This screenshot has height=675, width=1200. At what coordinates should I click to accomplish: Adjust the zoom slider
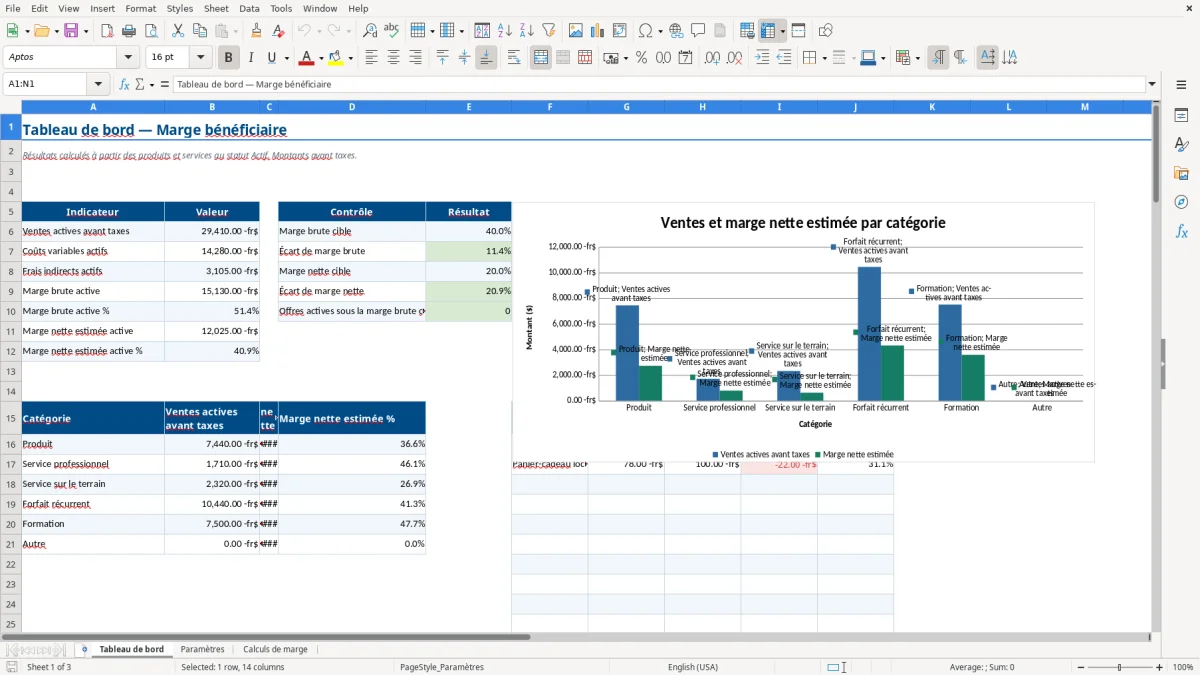(x=1119, y=667)
